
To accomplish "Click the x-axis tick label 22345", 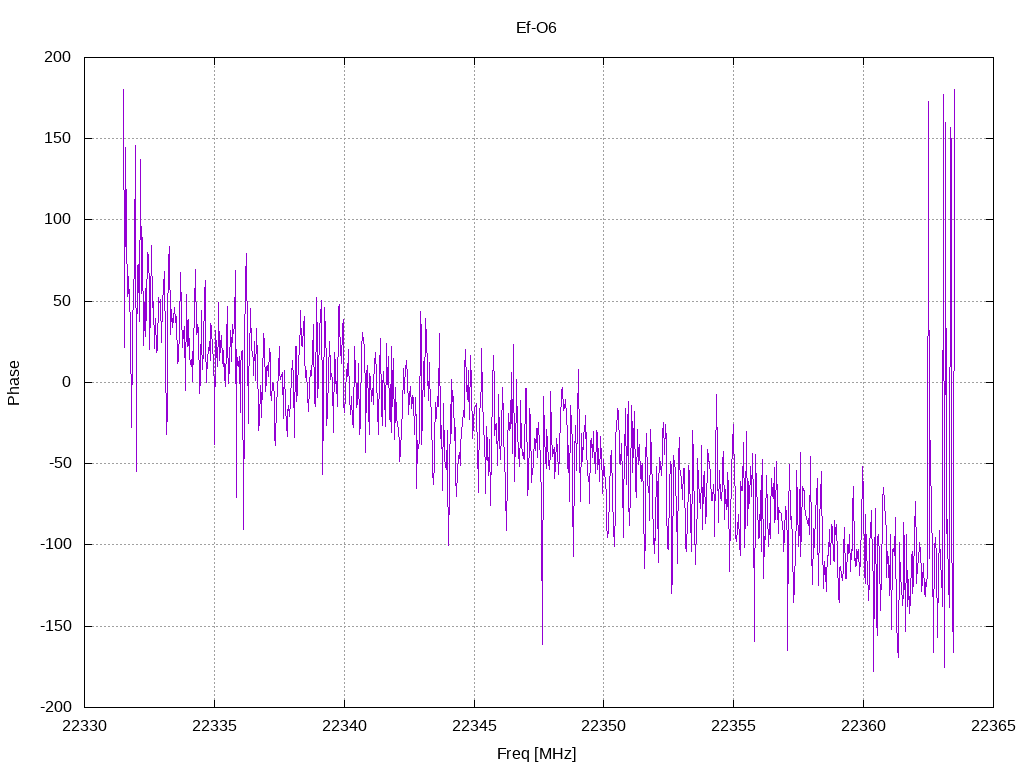I will [474, 726].
